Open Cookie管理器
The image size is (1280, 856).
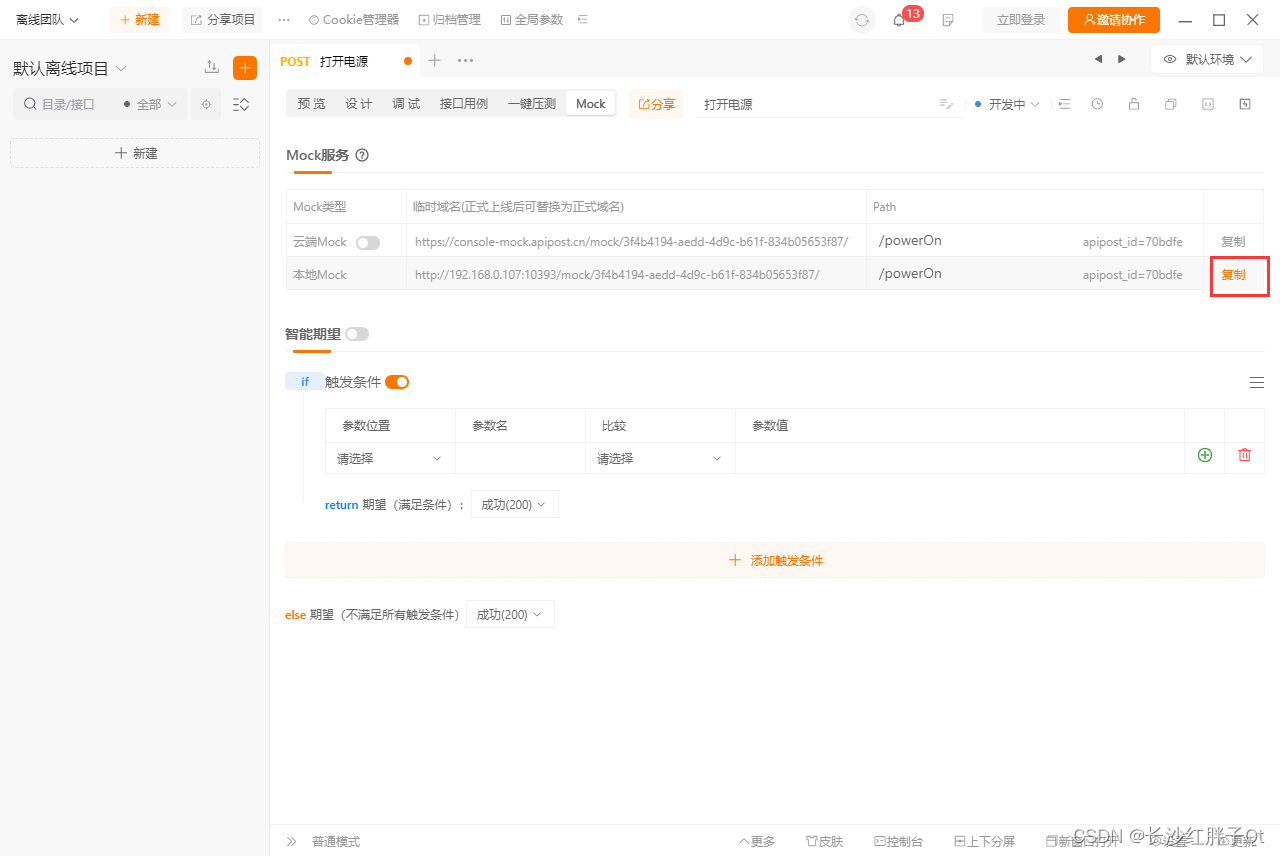pyautogui.click(x=354, y=20)
